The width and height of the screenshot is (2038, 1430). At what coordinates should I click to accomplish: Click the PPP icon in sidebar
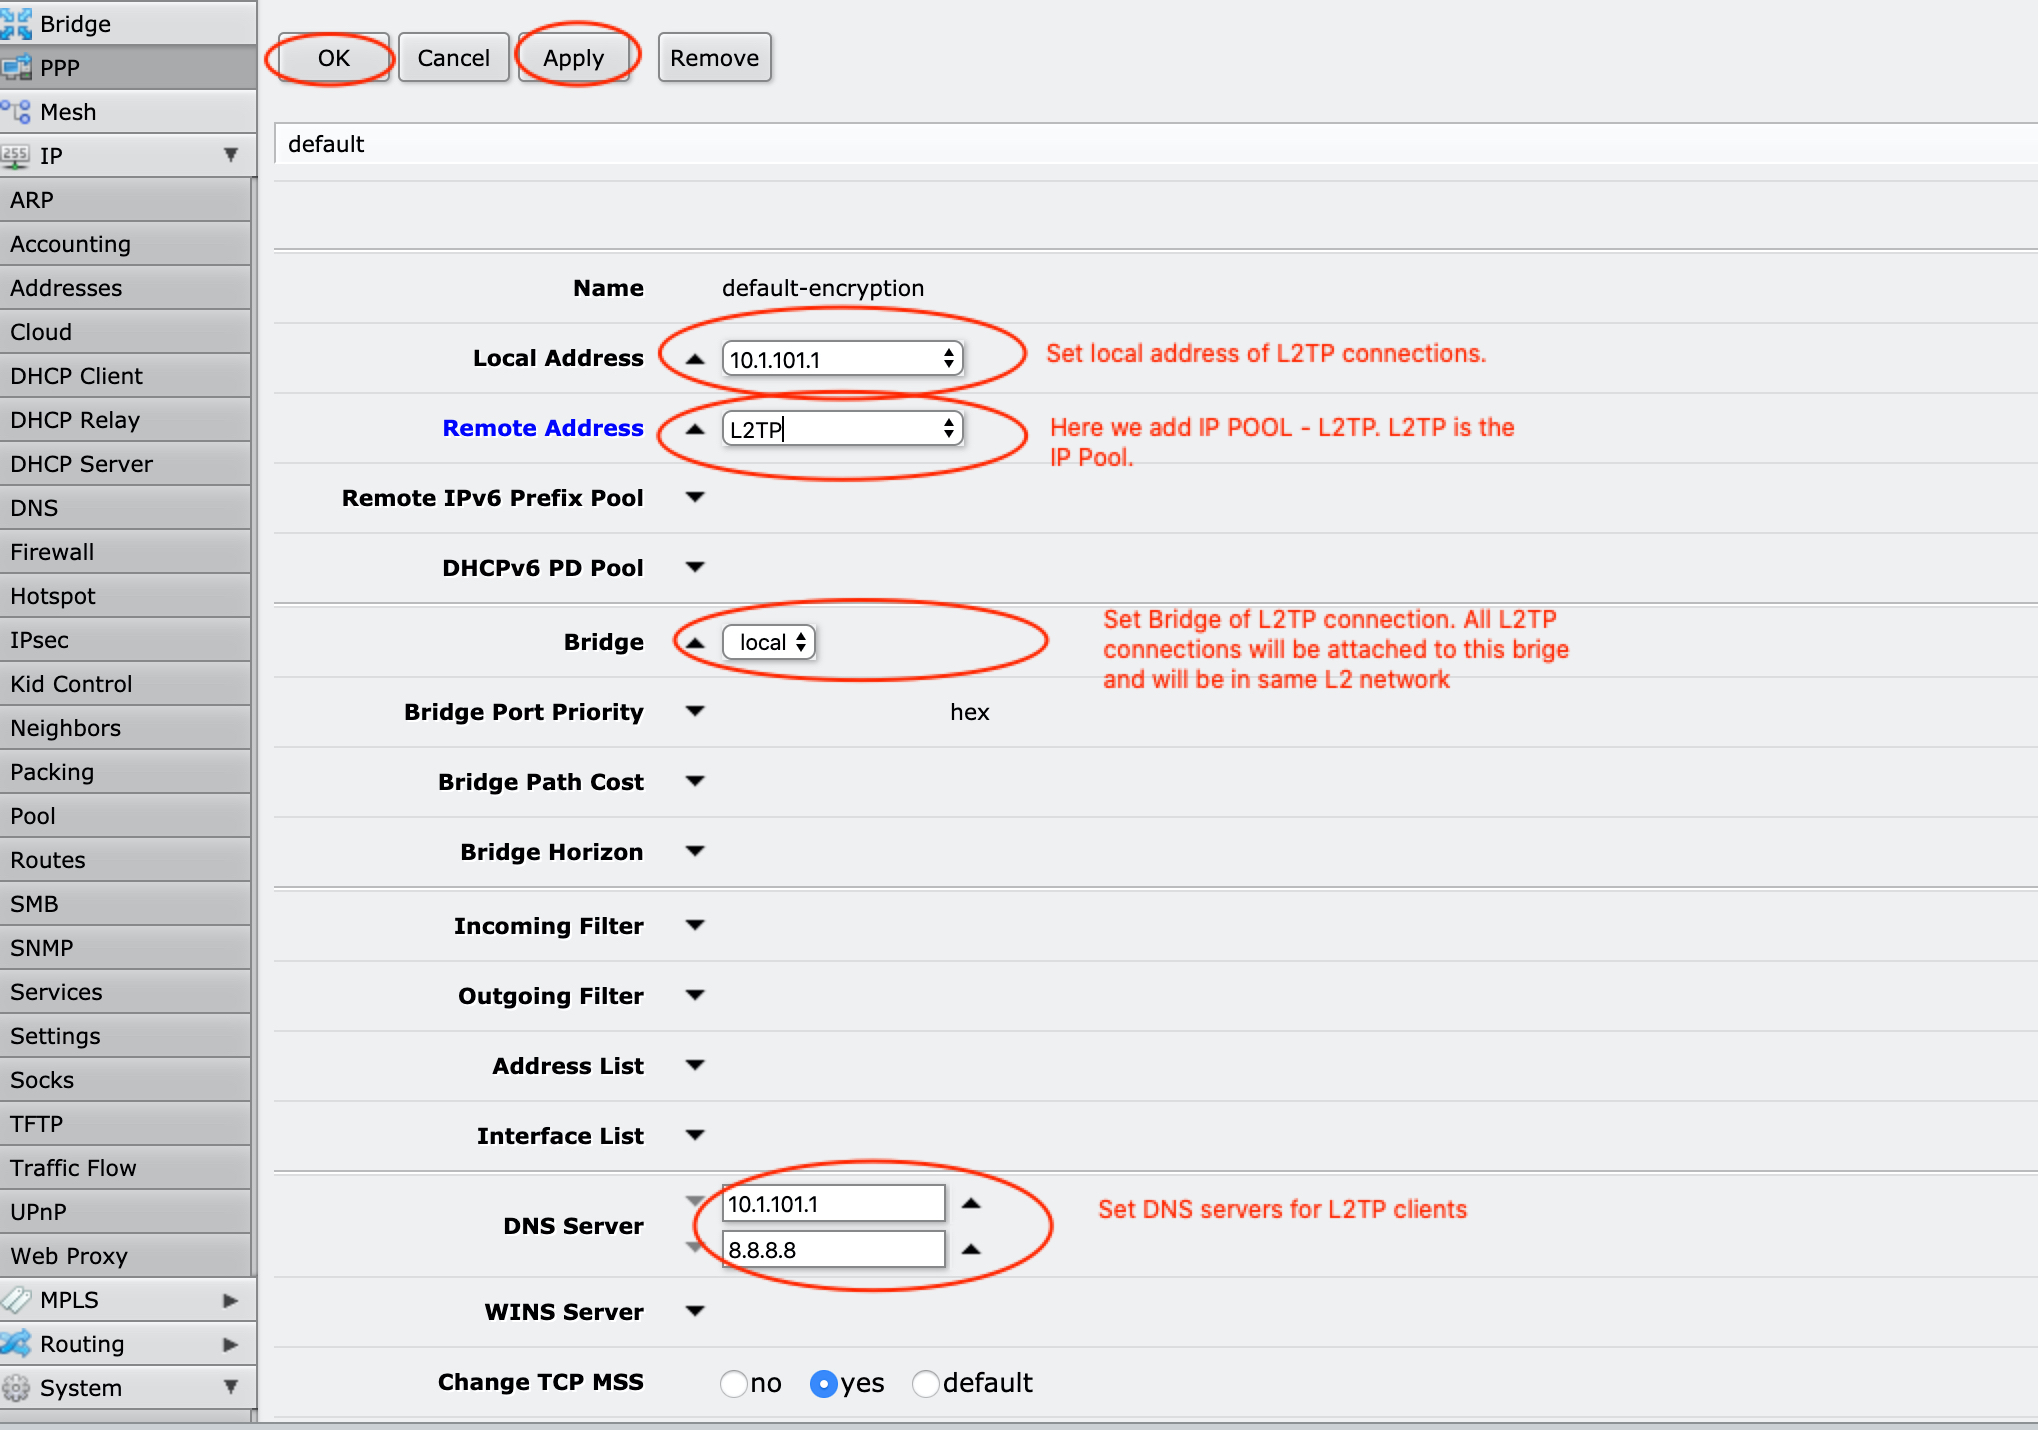tap(17, 68)
